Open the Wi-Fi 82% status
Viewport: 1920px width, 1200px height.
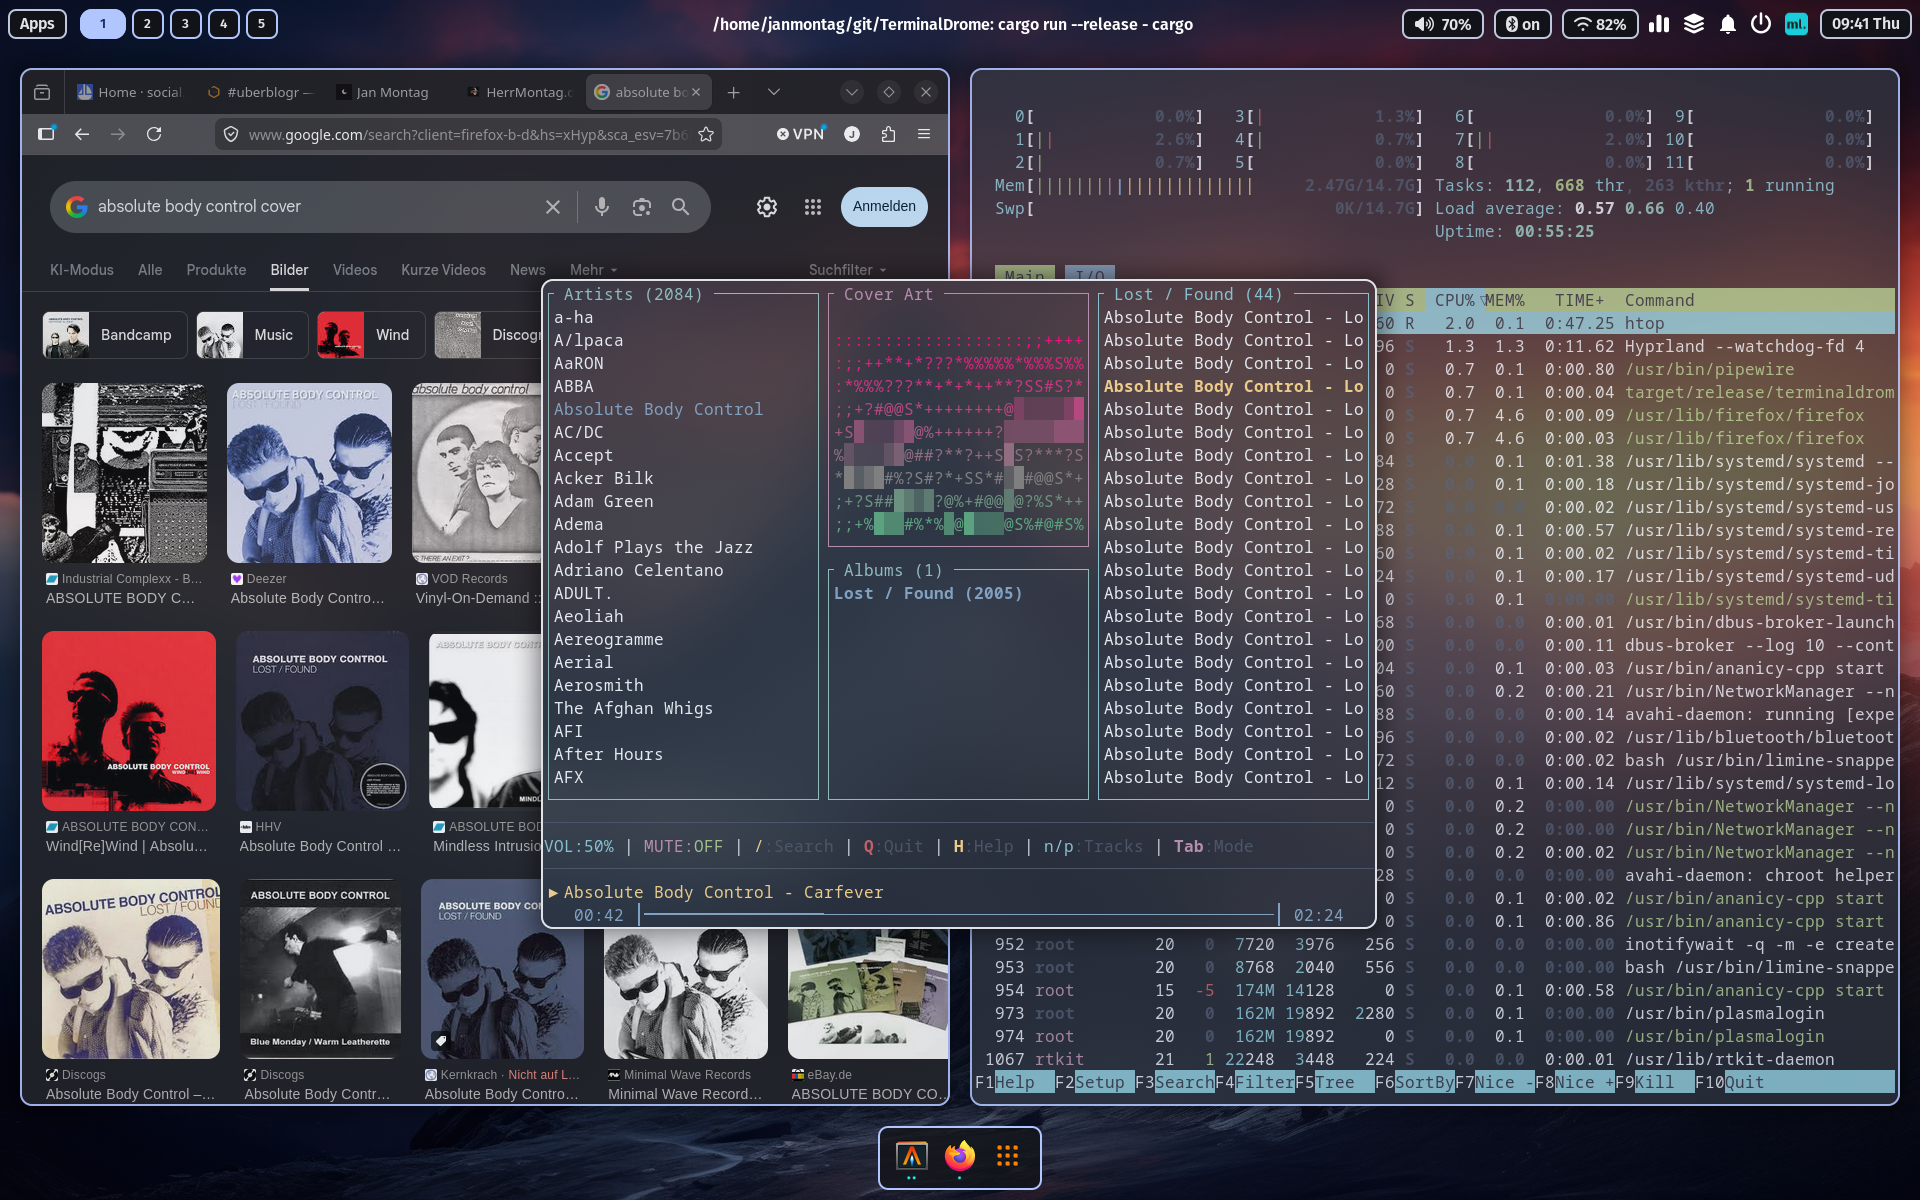(1600, 24)
